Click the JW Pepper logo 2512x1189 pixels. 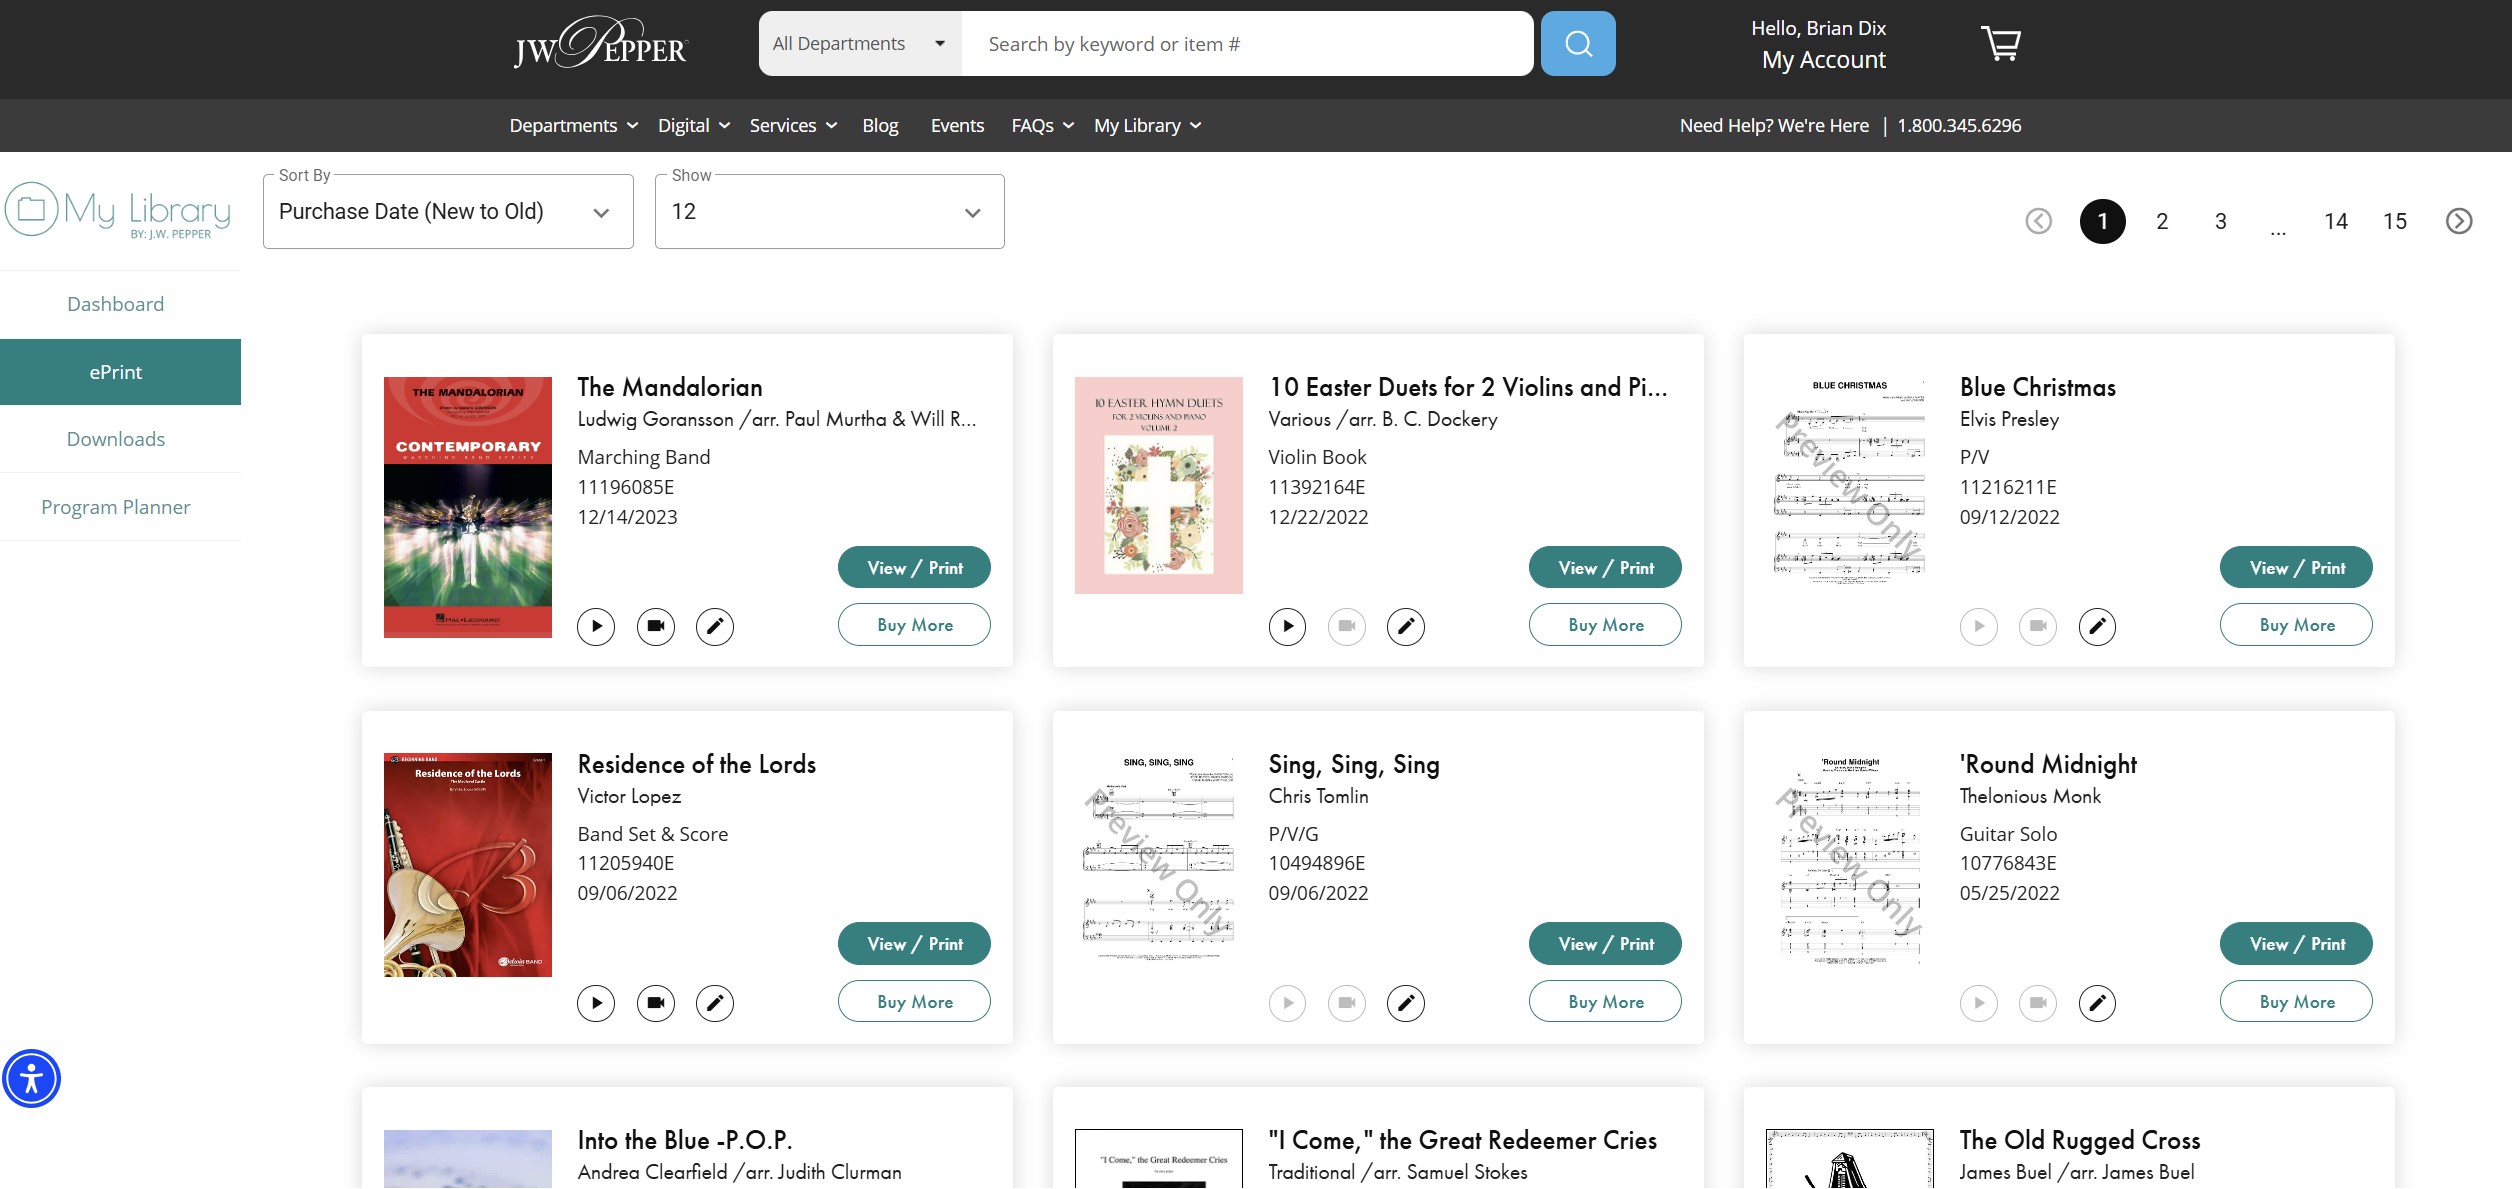(x=601, y=43)
